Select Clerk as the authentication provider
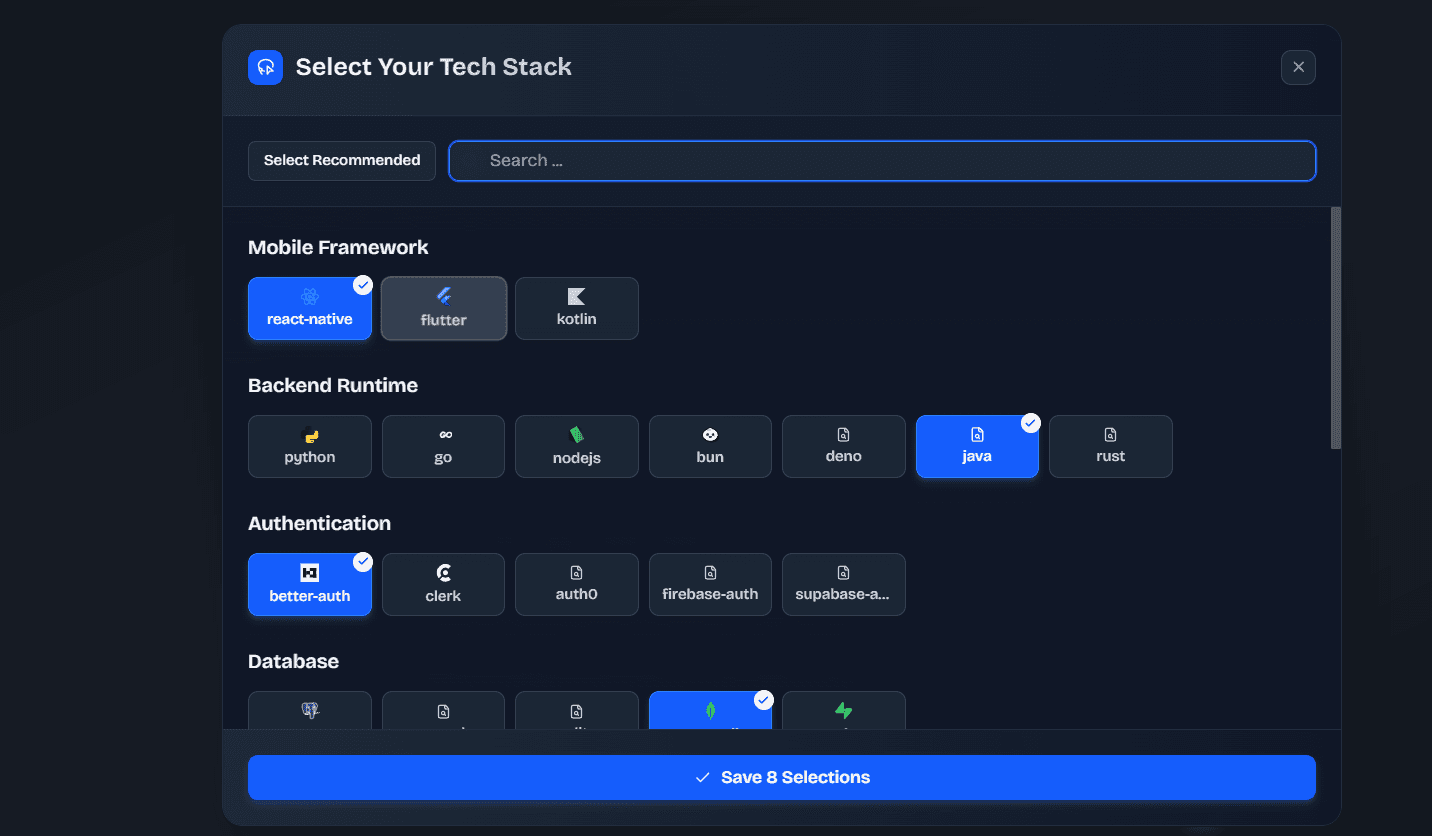 tap(443, 584)
